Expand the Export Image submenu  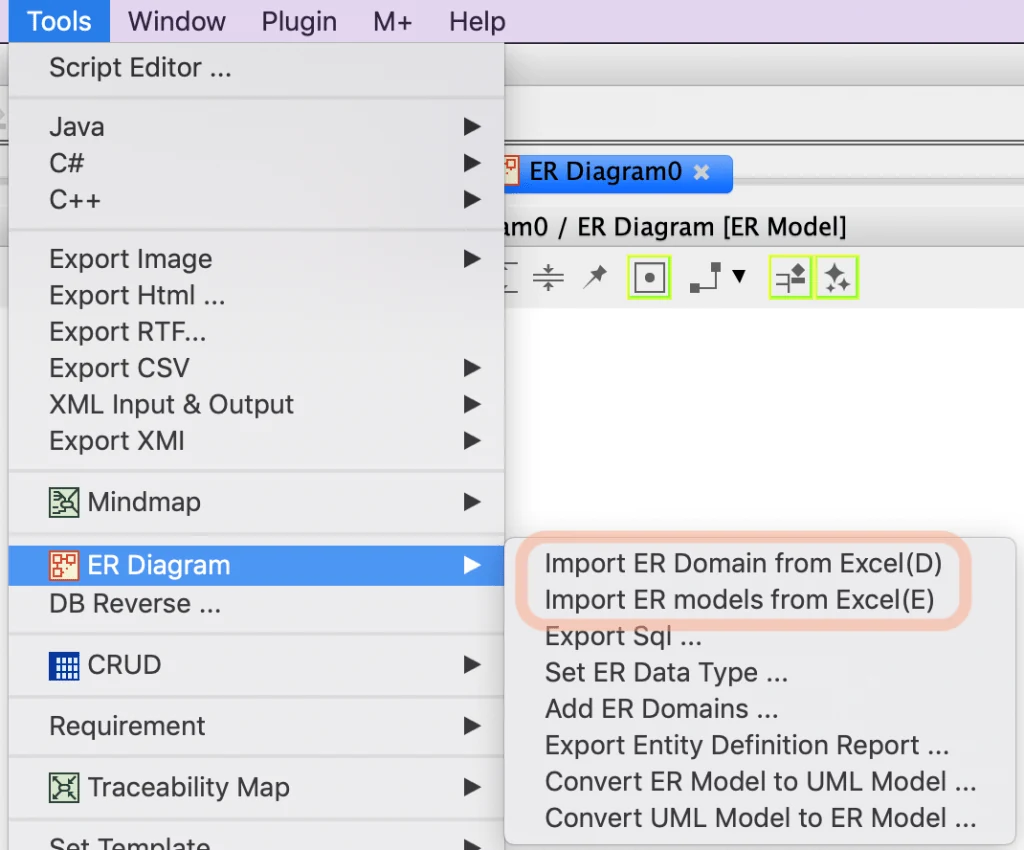click(256, 259)
